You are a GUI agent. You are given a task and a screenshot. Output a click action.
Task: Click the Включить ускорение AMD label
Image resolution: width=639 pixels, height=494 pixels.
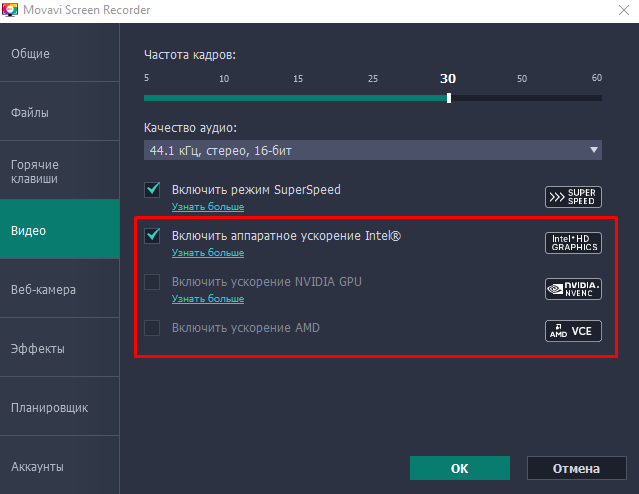tap(246, 328)
